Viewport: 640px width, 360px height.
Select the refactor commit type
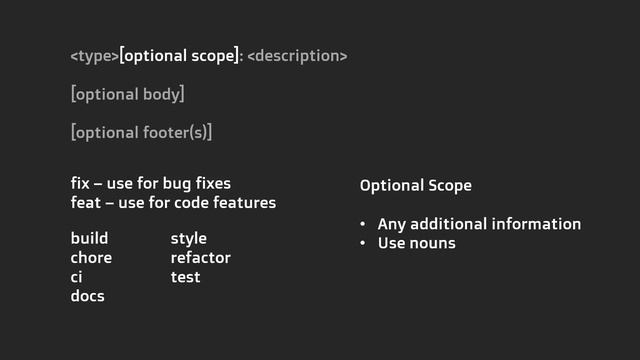pos(200,258)
